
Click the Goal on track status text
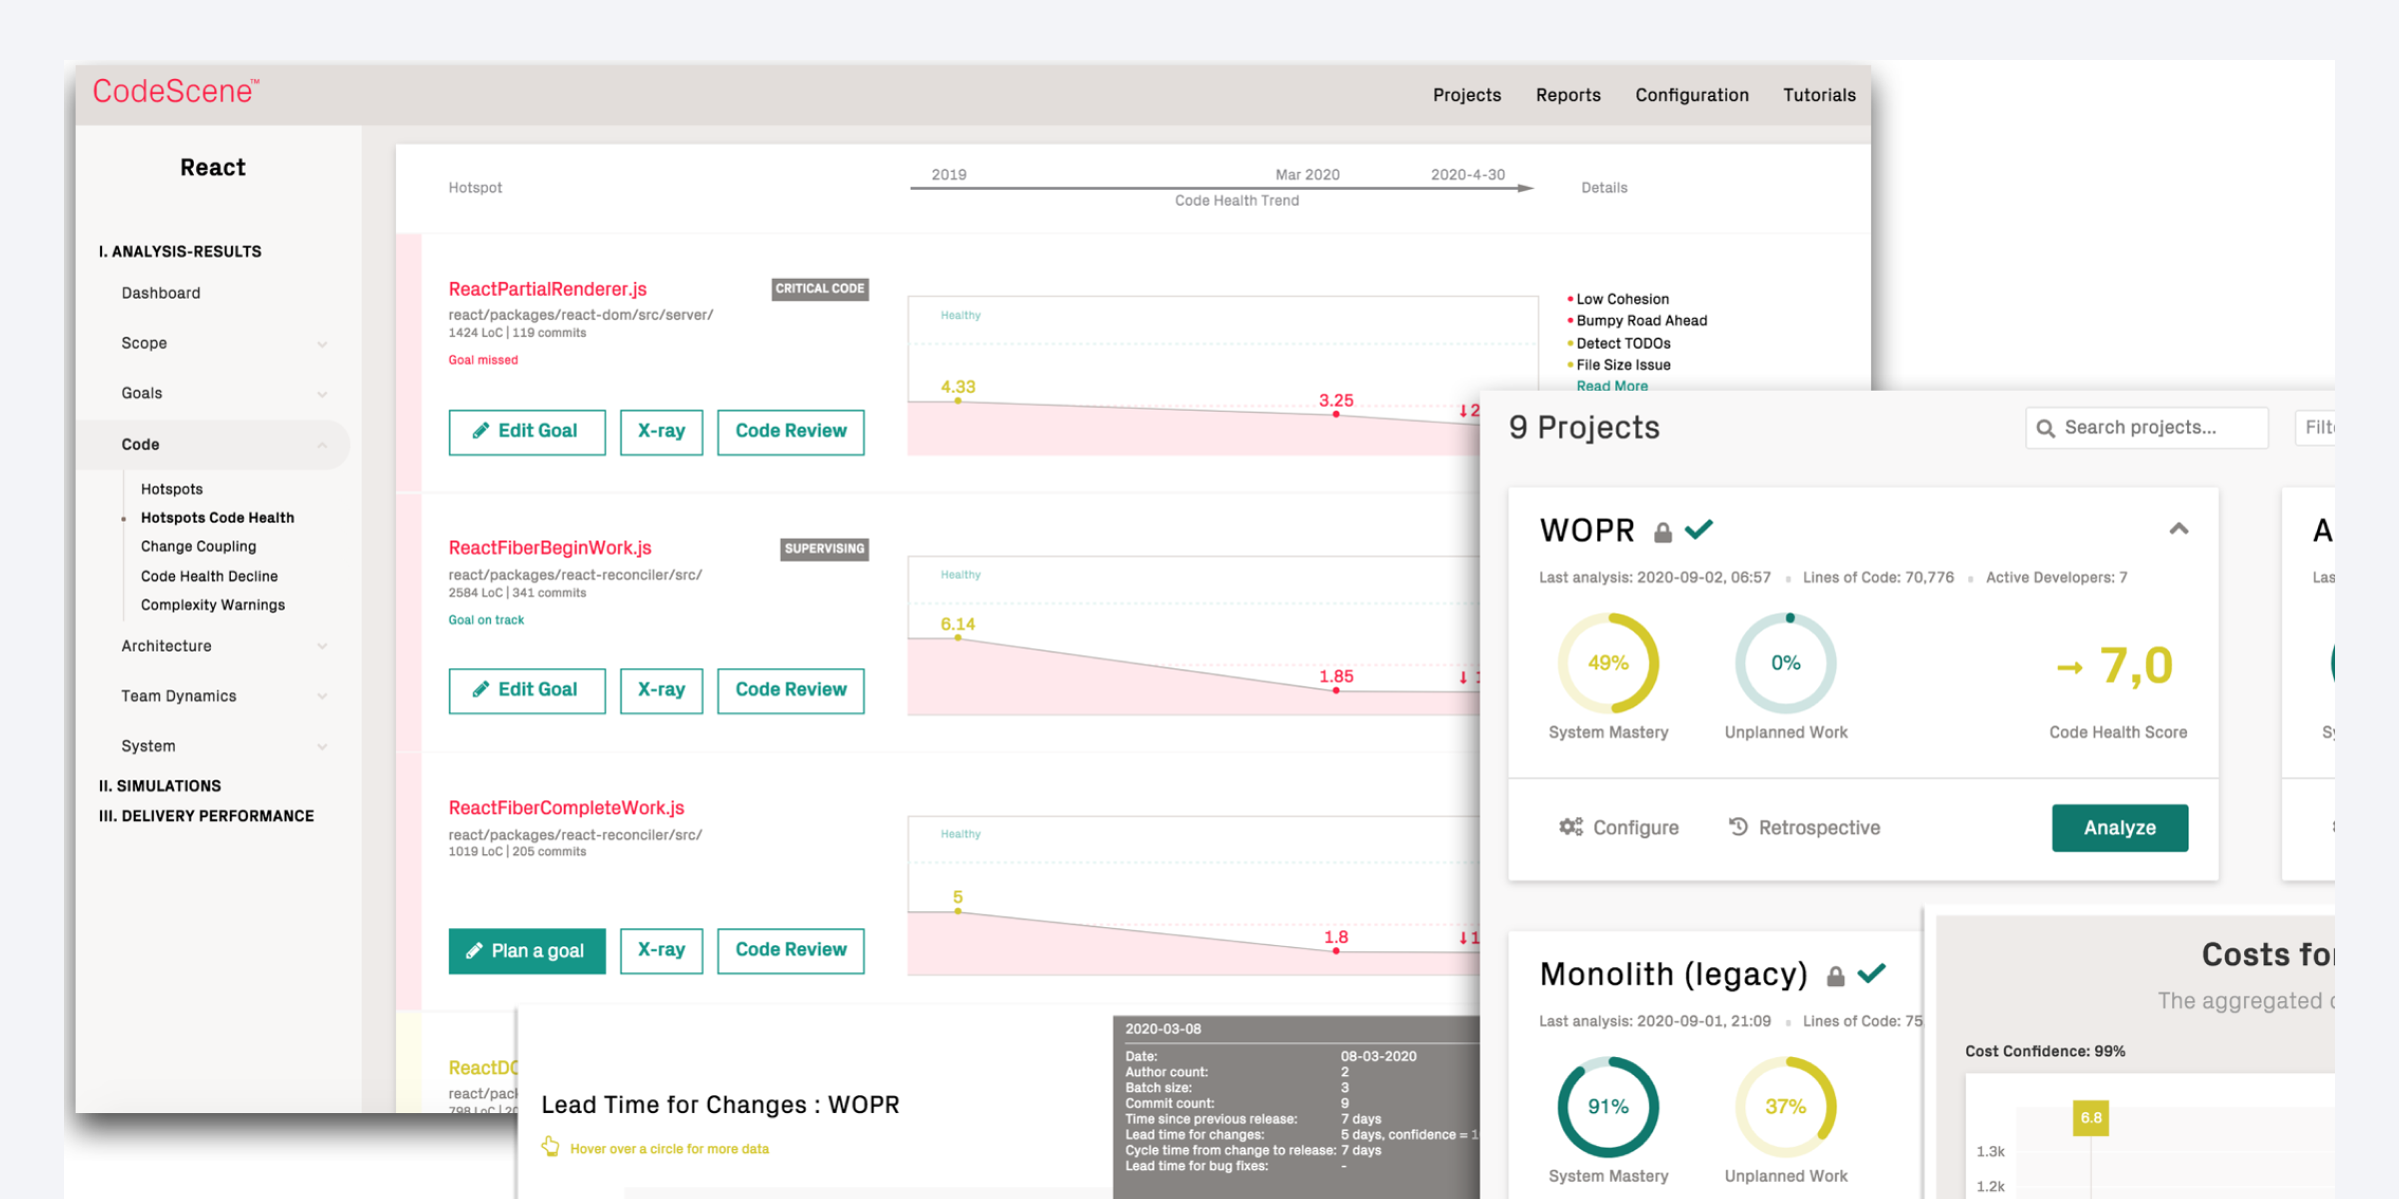[486, 620]
